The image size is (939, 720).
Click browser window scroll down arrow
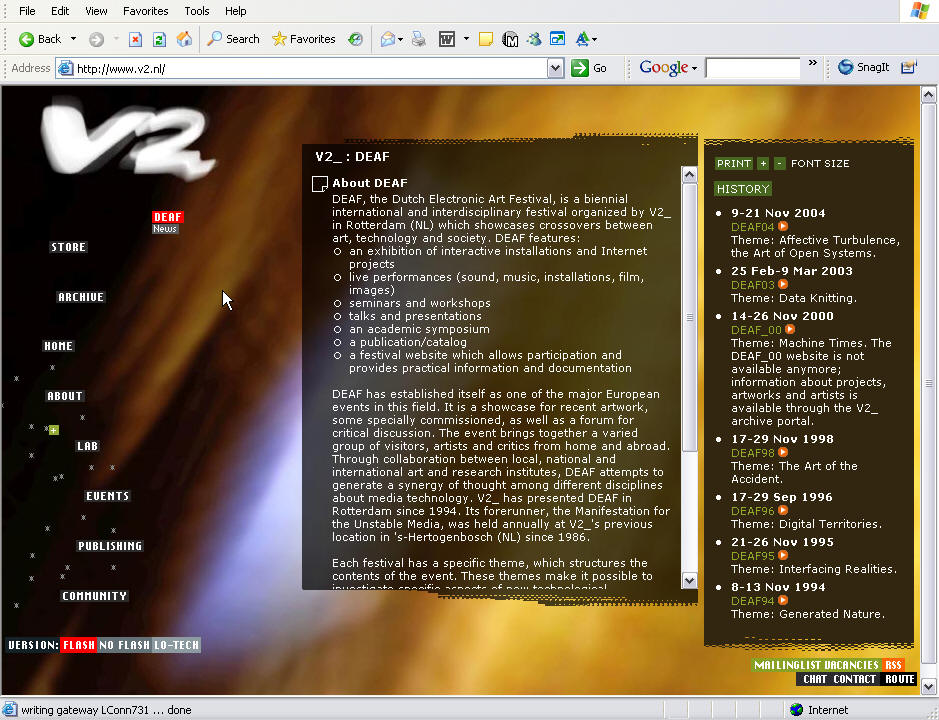pyautogui.click(x=928, y=686)
